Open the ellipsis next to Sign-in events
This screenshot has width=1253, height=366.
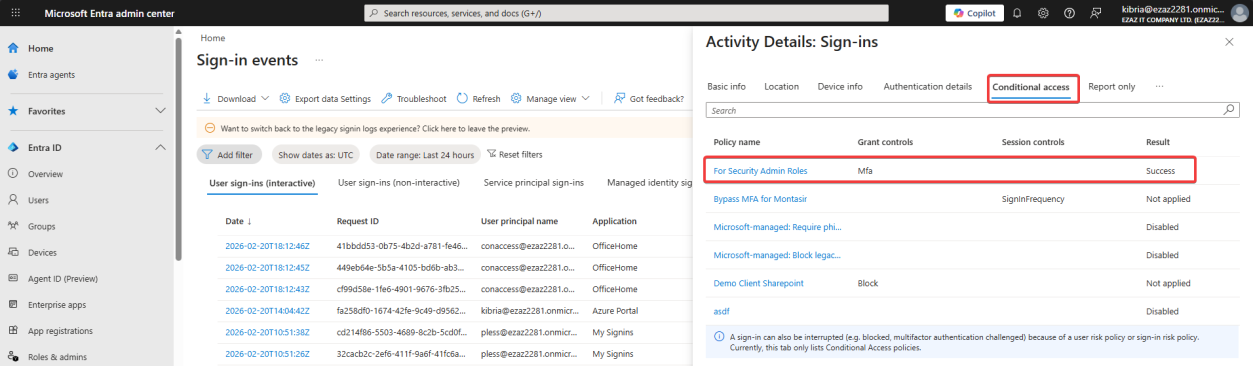point(320,60)
